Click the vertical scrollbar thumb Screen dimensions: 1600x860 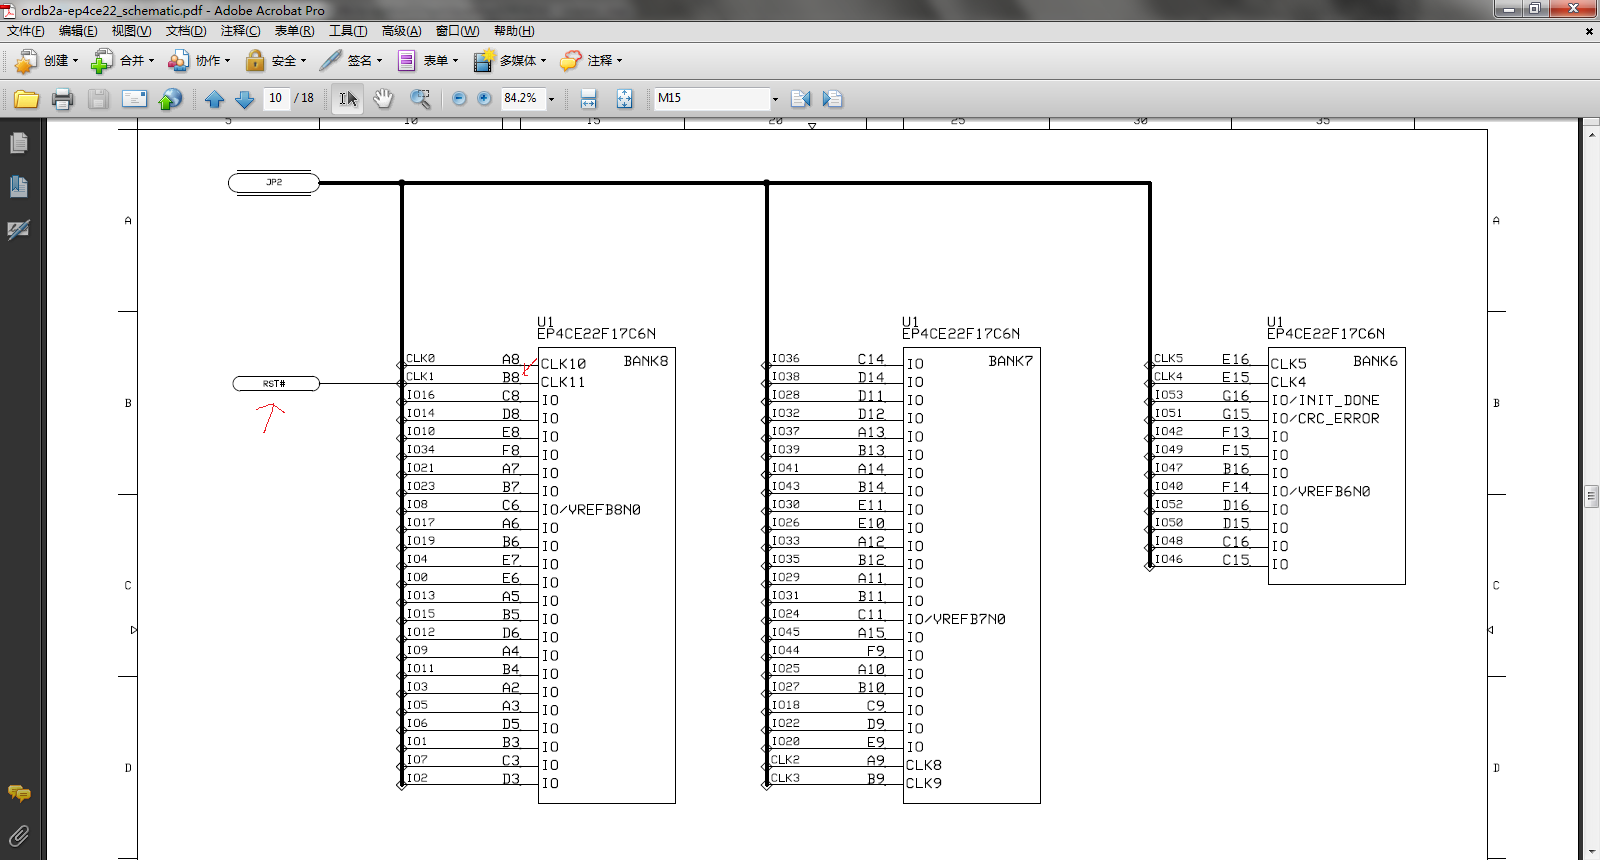(x=1591, y=496)
